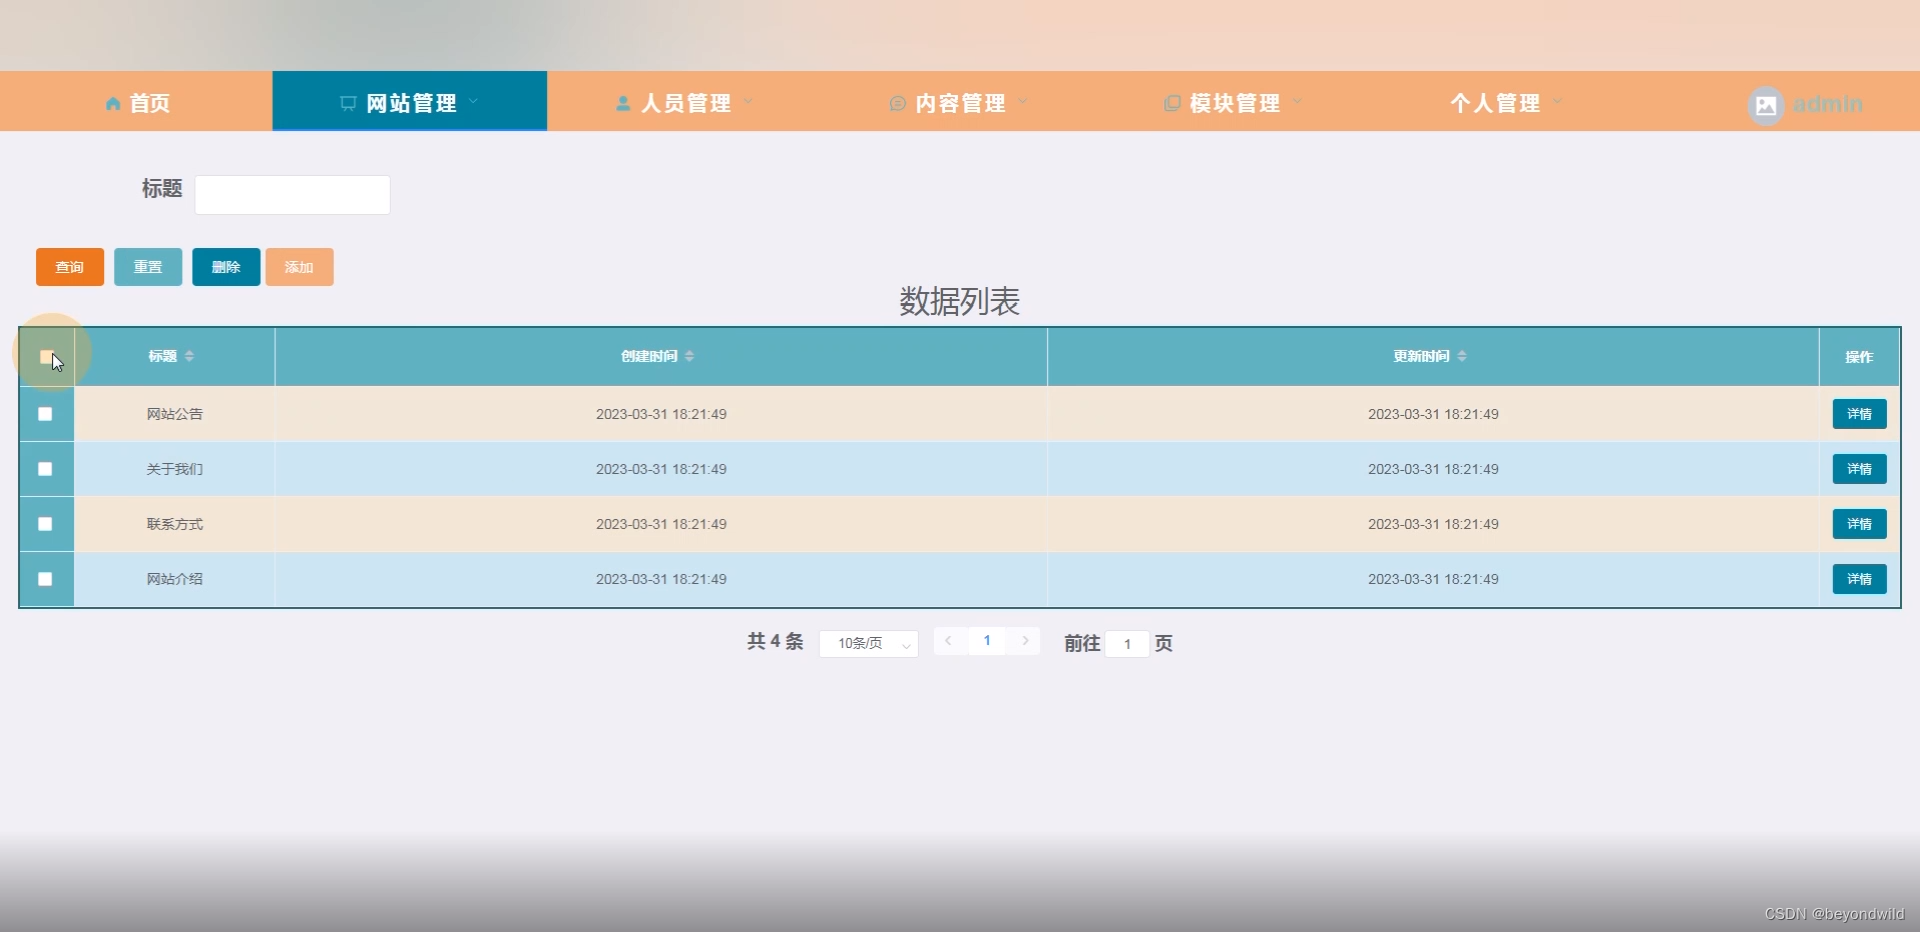The width and height of the screenshot is (1920, 932).
Task: Expand the 模块管理 dropdown arrow
Action: click(x=1297, y=103)
